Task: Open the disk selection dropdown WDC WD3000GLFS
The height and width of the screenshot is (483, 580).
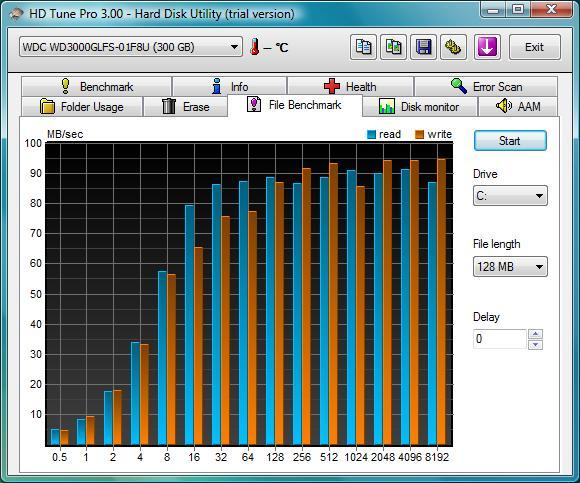Action: (x=131, y=47)
